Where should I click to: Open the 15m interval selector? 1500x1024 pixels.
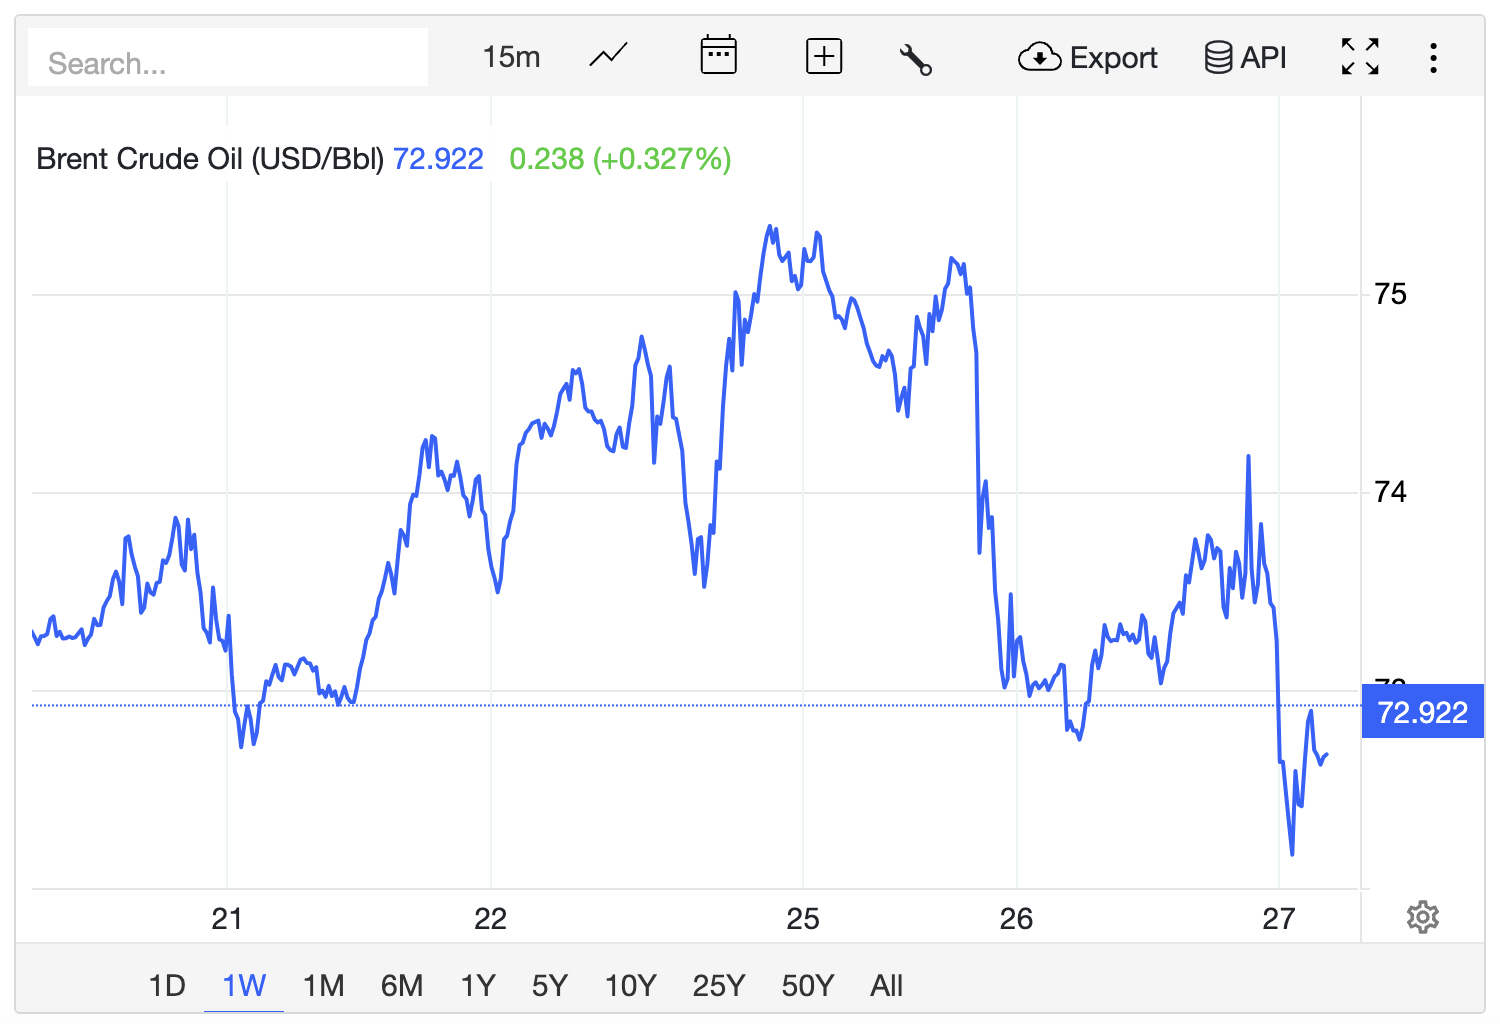[x=511, y=57]
